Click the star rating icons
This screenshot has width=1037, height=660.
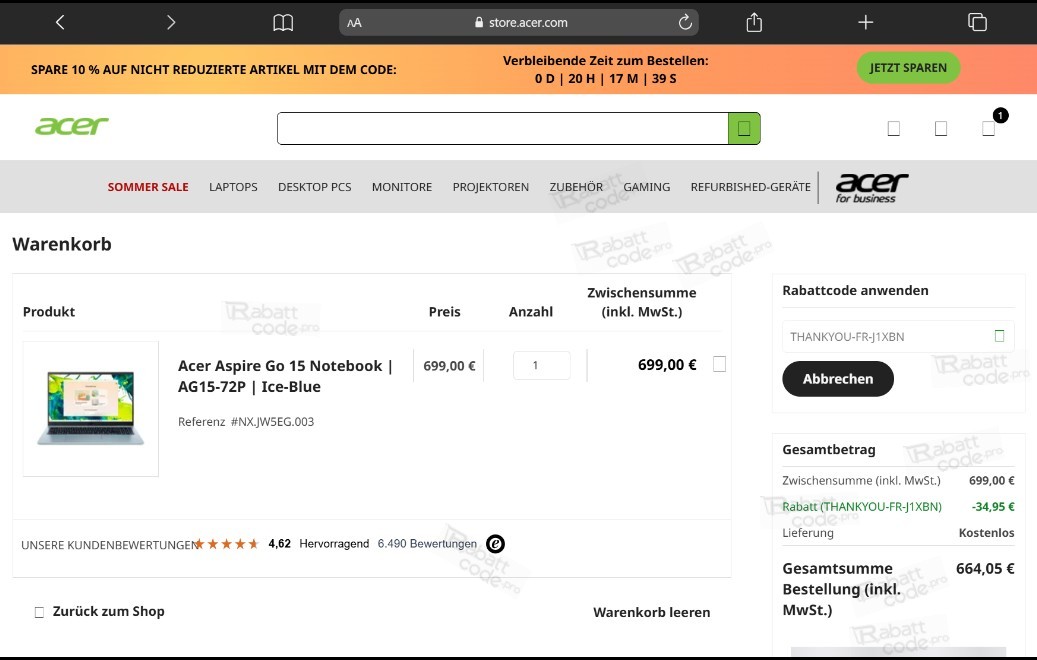(226, 544)
